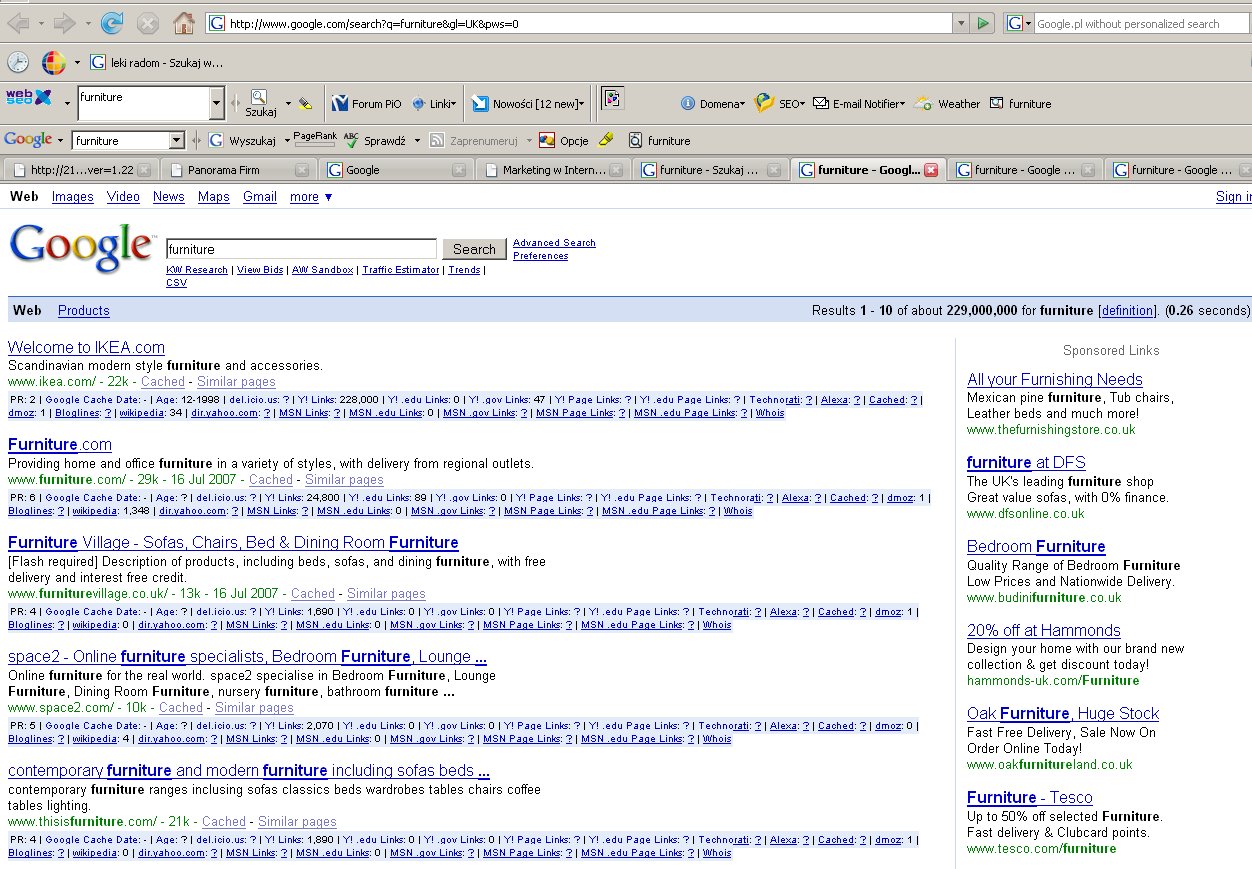The image size is (1252, 869).
Task: Open the Preferences link
Action: (x=541, y=256)
